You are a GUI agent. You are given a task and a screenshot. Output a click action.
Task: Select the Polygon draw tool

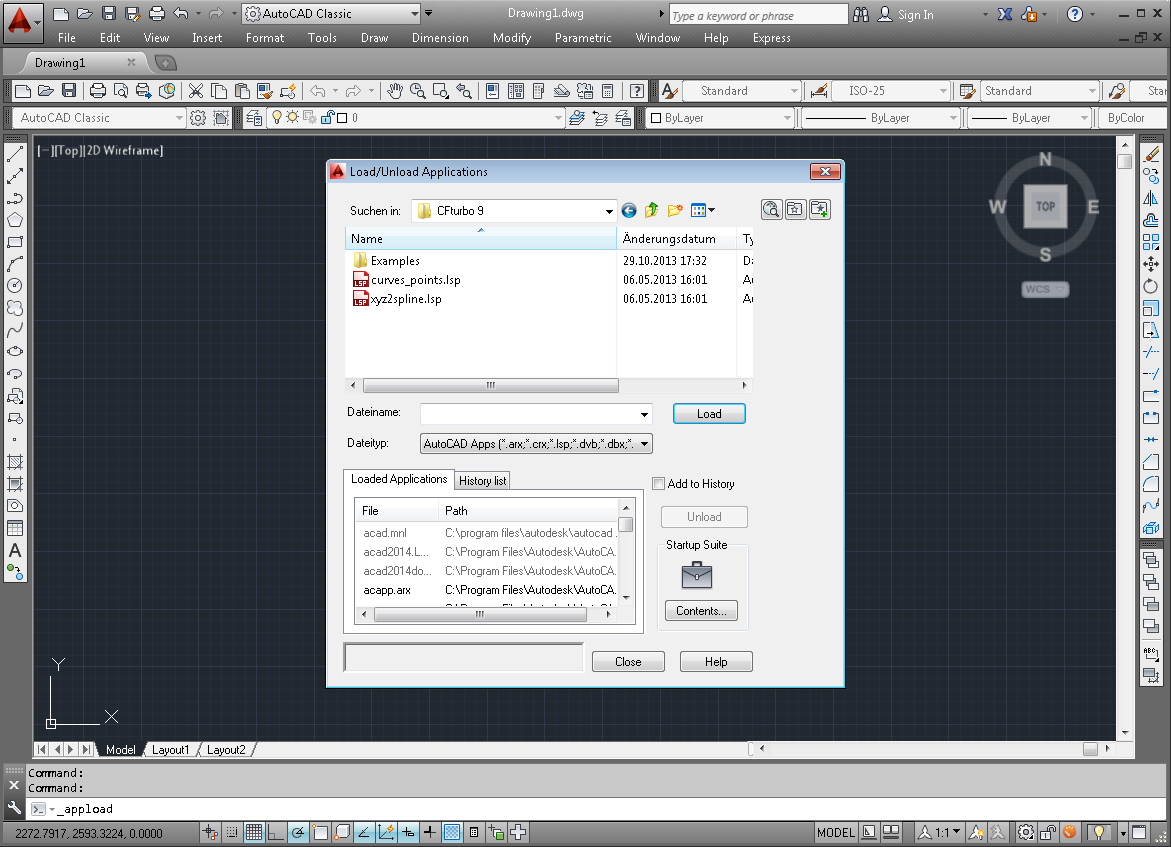pos(15,220)
